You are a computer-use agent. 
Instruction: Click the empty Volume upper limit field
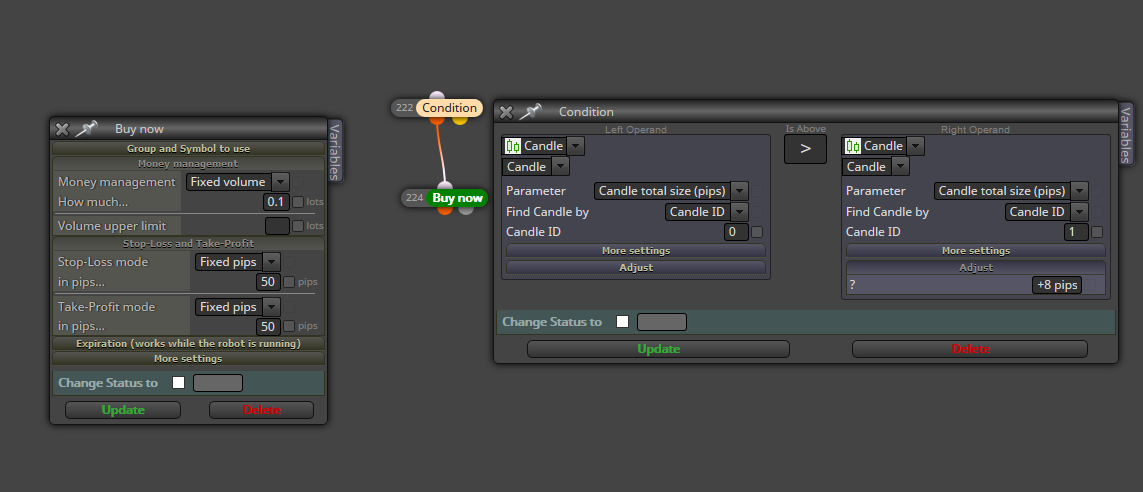tap(277, 226)
